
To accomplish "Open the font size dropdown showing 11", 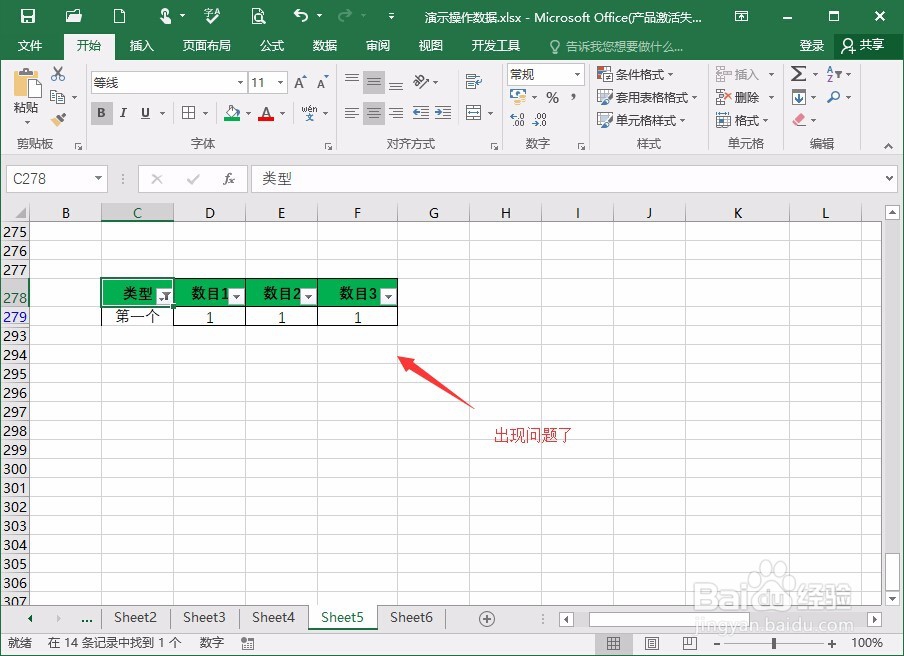I will (x=280, y=82).
